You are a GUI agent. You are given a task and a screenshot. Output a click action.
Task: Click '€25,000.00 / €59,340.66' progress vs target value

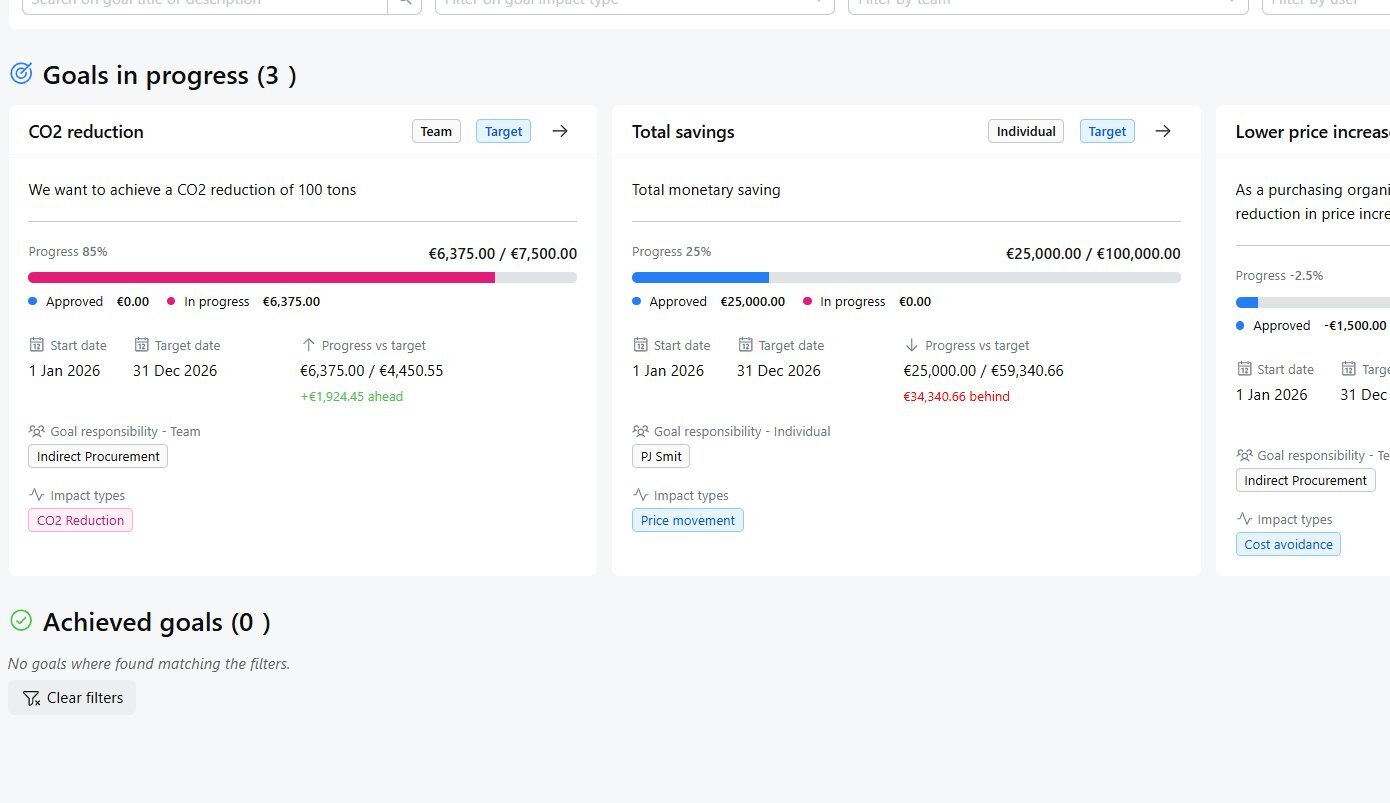pyautogui.click(x=983, y=370)
